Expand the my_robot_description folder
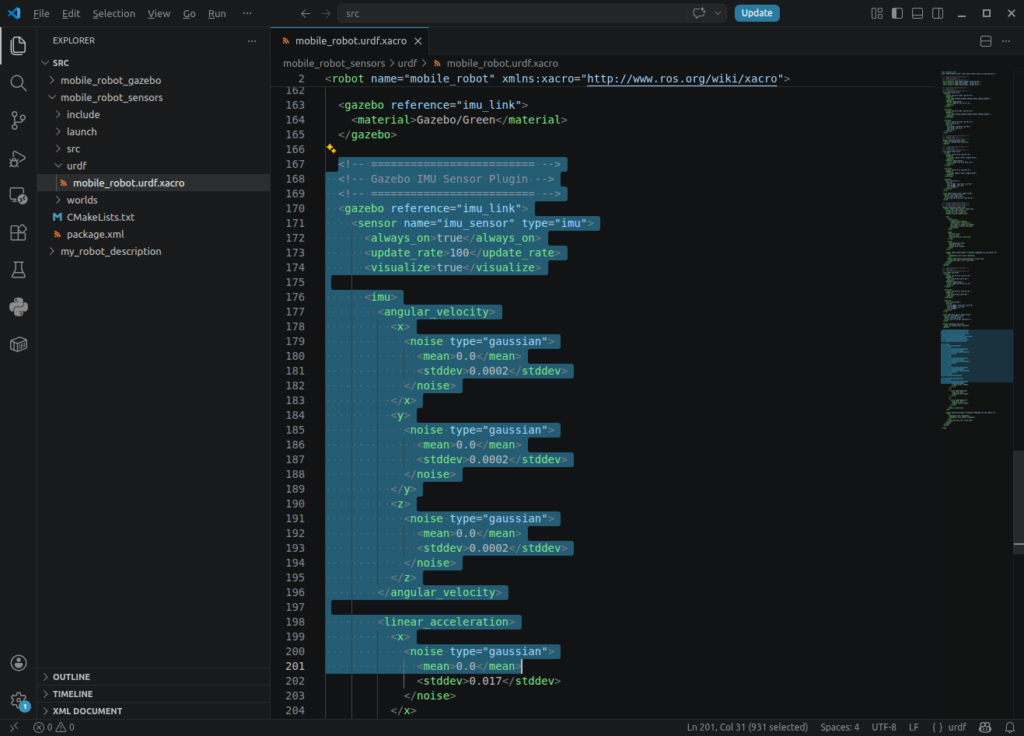The image size is (1024, 736). click(x=154, y=251)
